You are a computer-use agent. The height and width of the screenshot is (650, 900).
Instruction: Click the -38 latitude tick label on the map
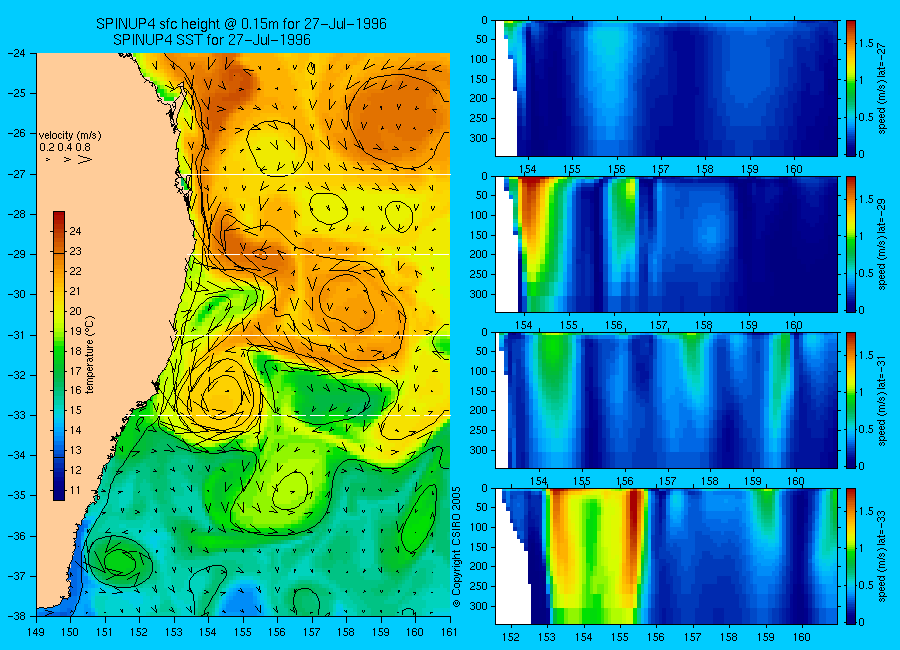(x=17, y=616)
